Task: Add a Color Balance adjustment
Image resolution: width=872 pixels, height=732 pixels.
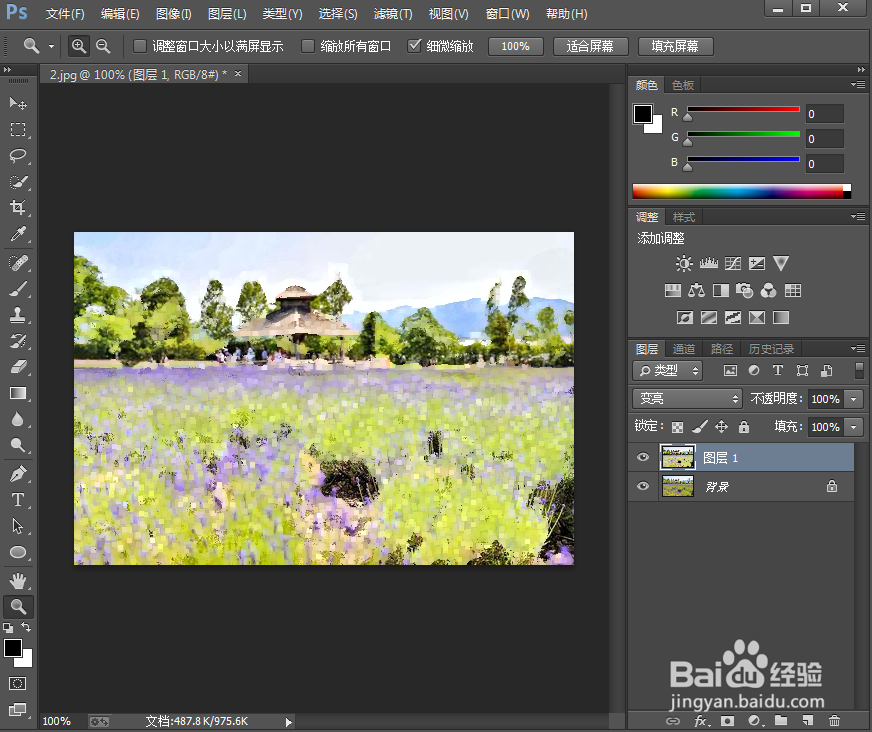Action: (x=696, y=290)
